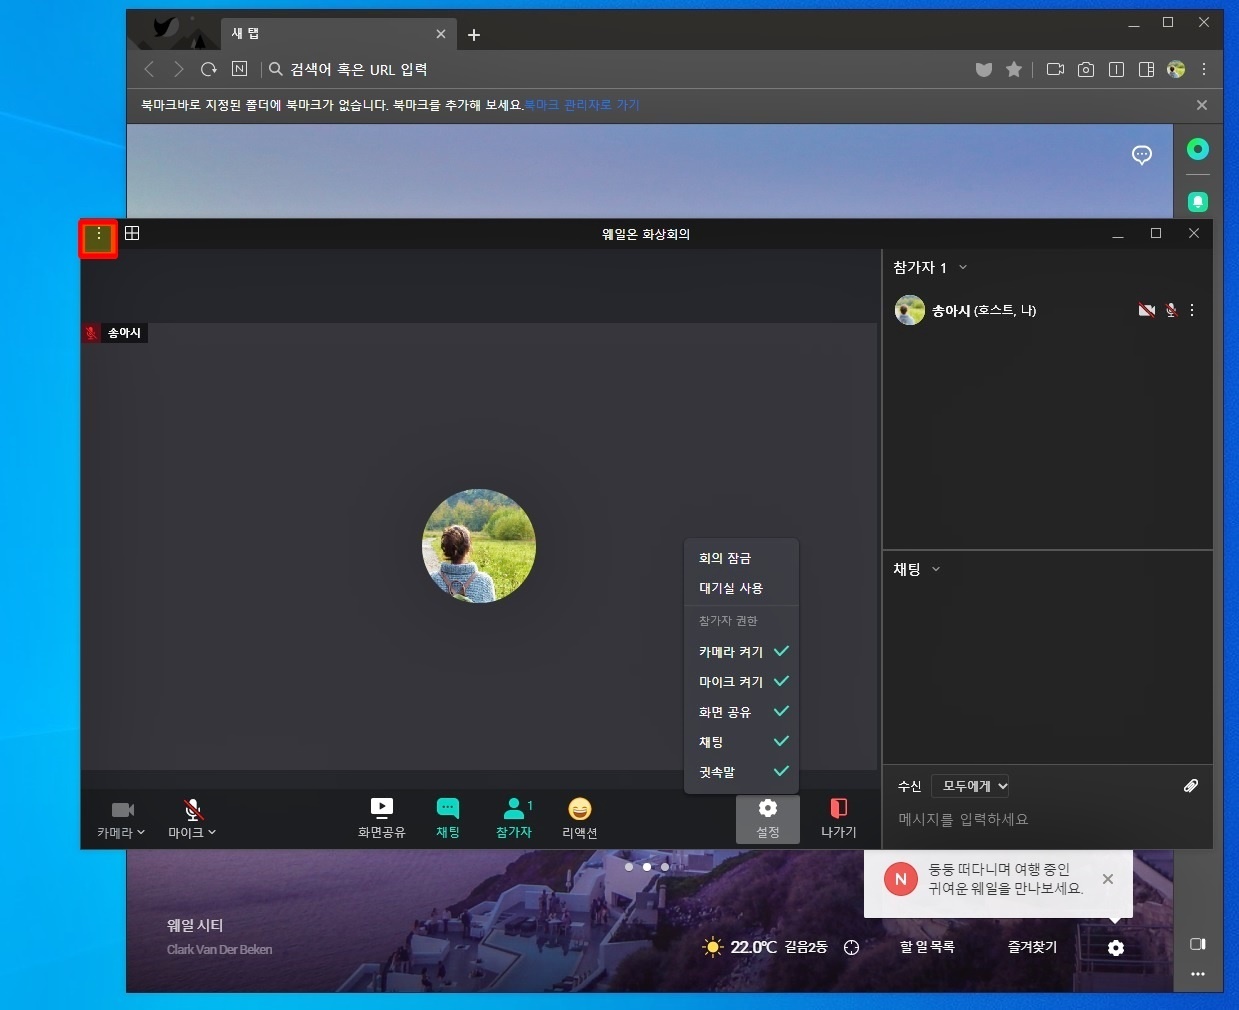The height and width of the screenshot is (1010, 1239).
Task: Close the 웨일 notification popup
Action: tap(1107, 879)
